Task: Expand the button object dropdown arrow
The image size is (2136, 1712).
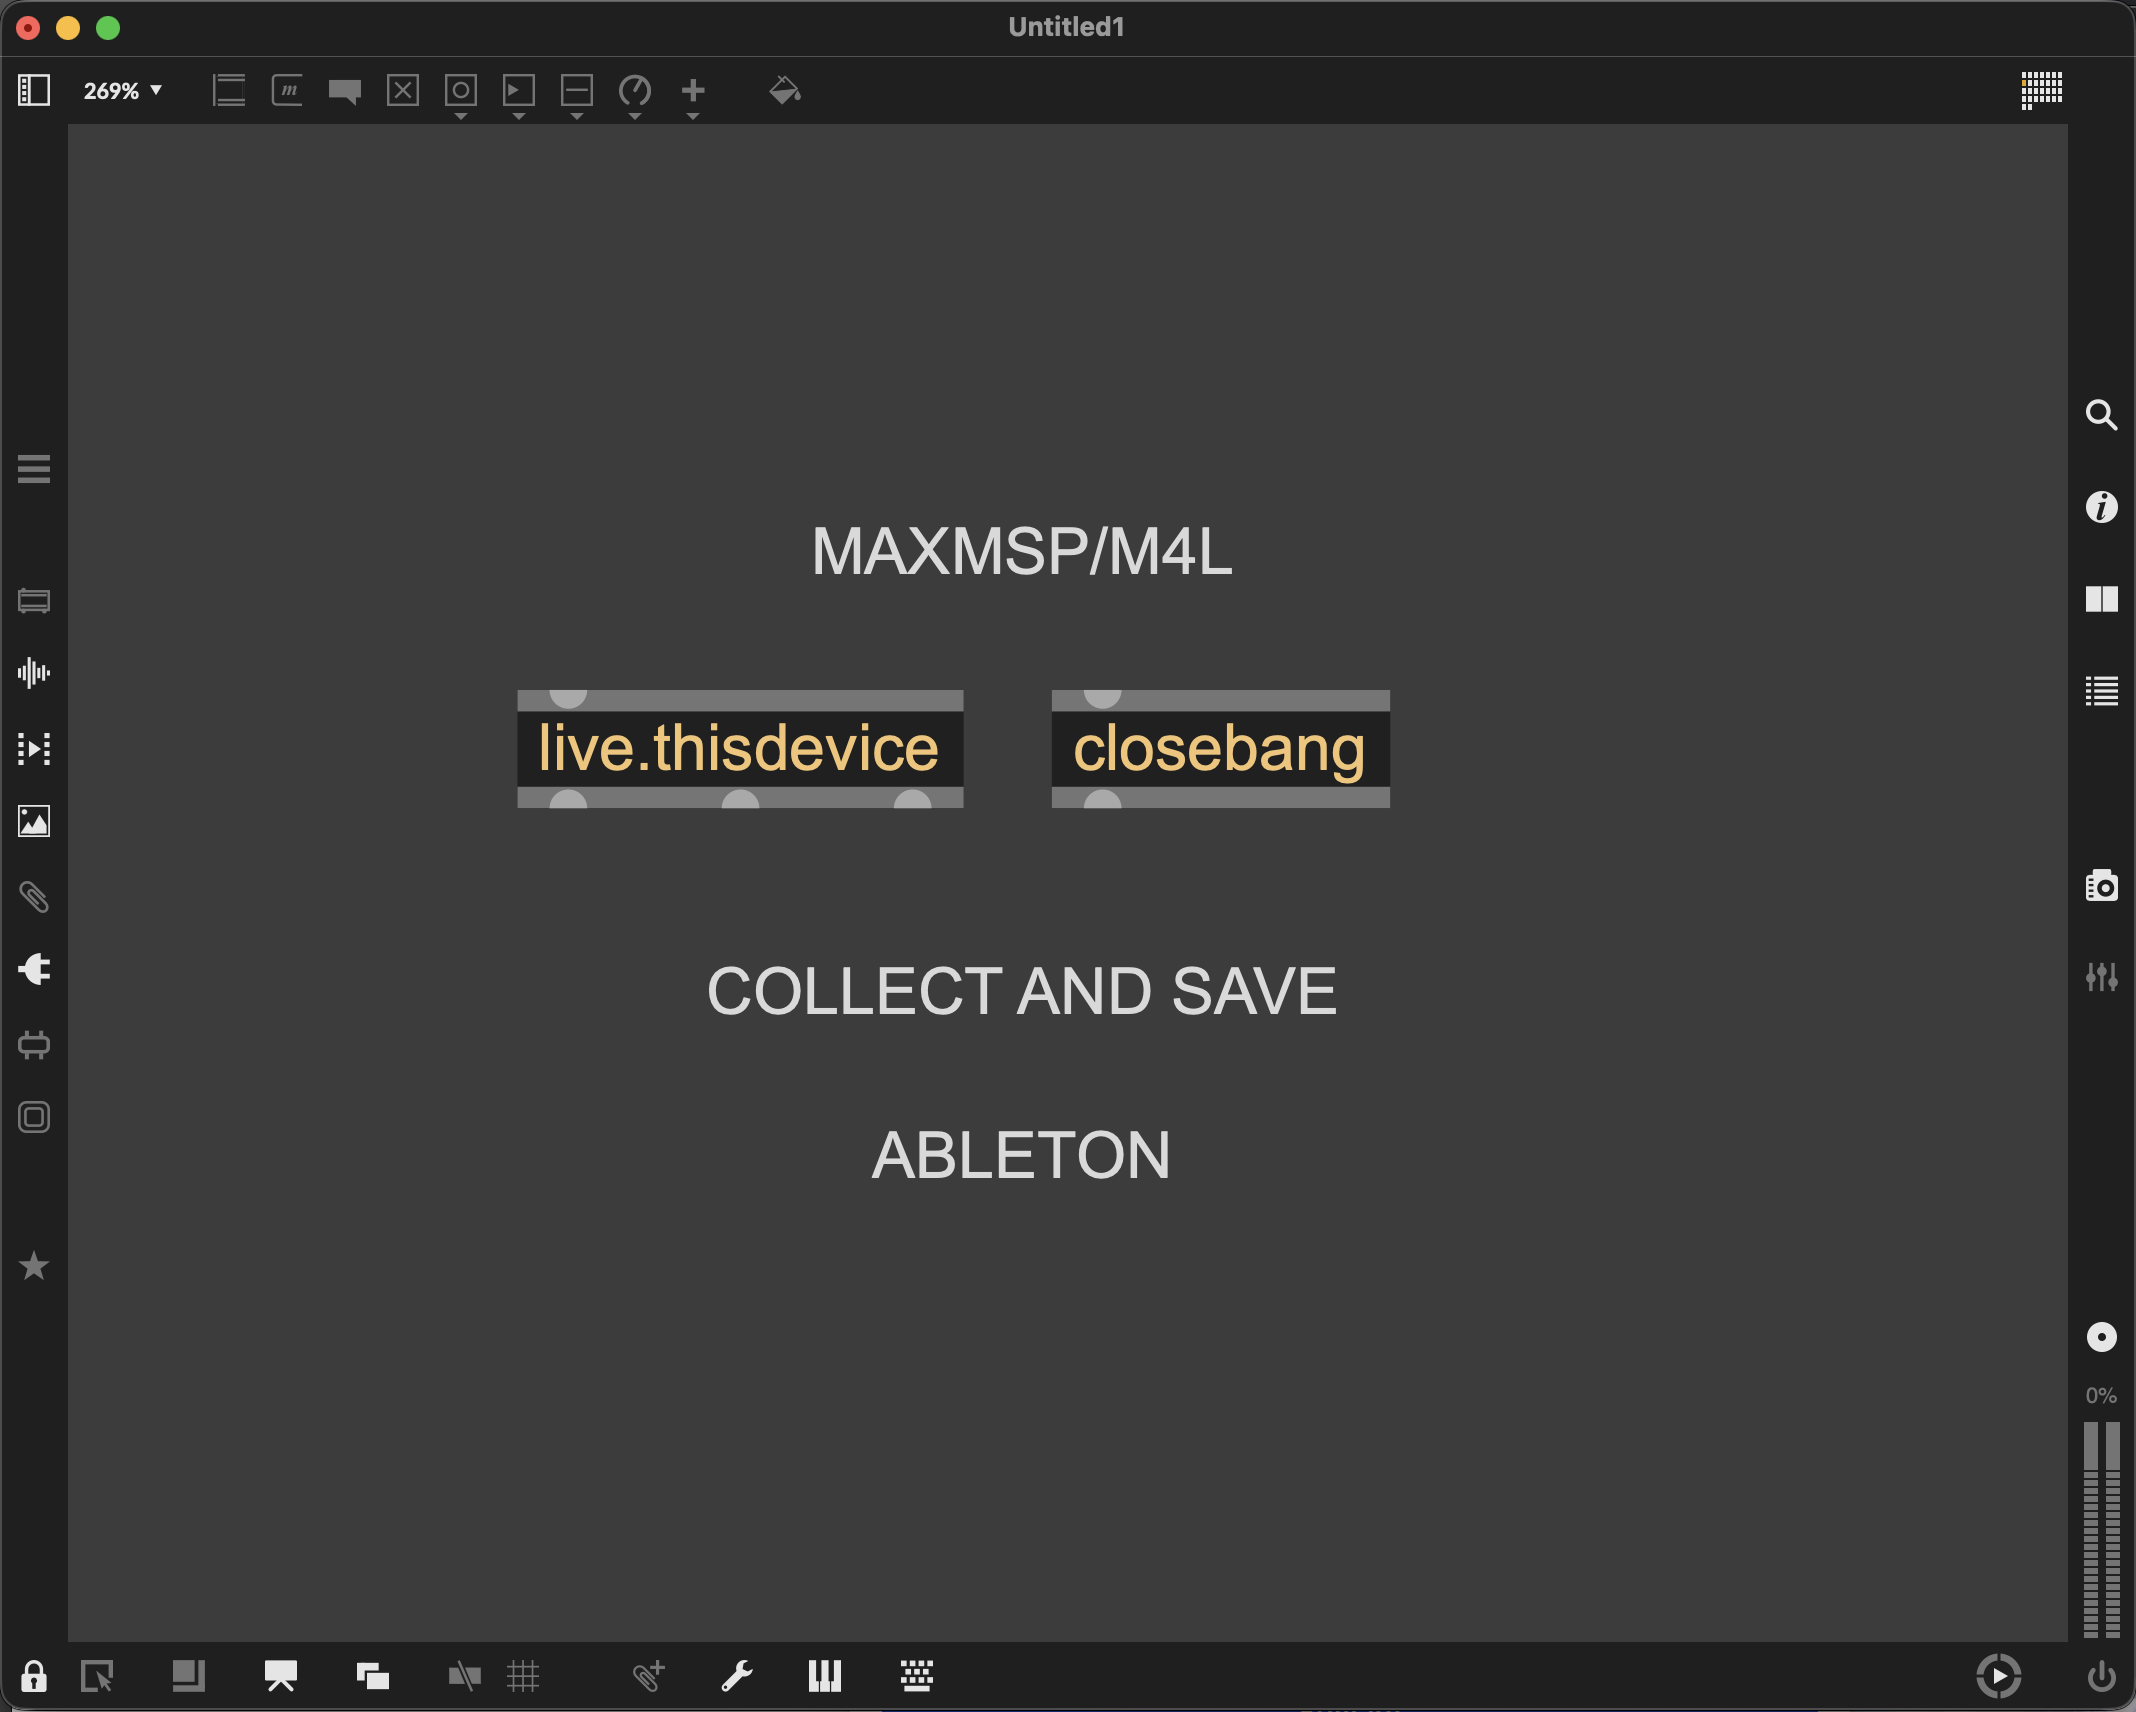Action: [x=461, y=117]
